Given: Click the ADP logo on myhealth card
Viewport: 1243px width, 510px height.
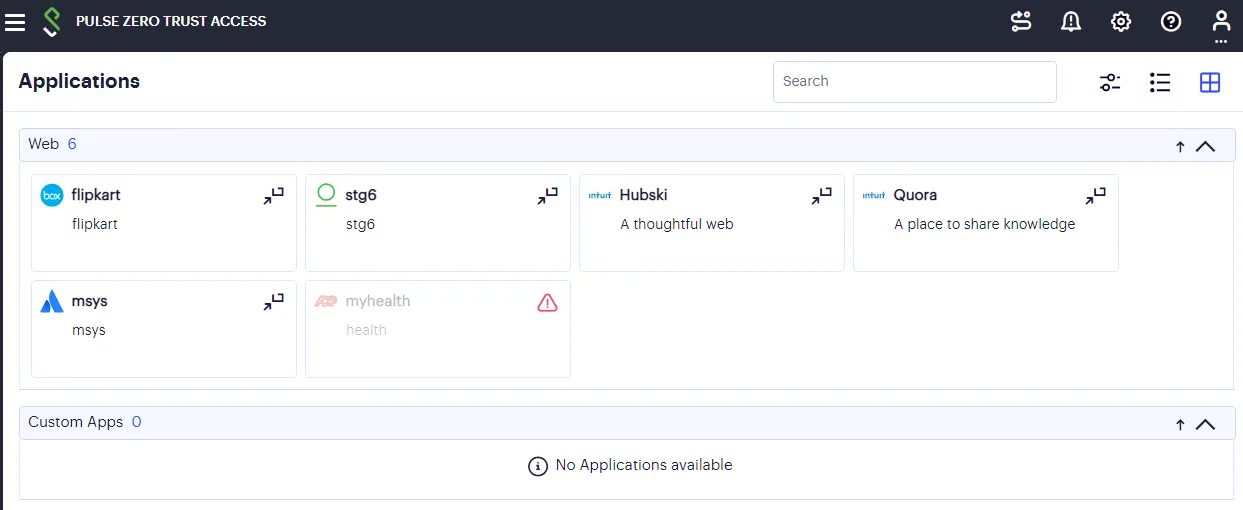Looking at the screenshot, I should [x=326, y=301].
